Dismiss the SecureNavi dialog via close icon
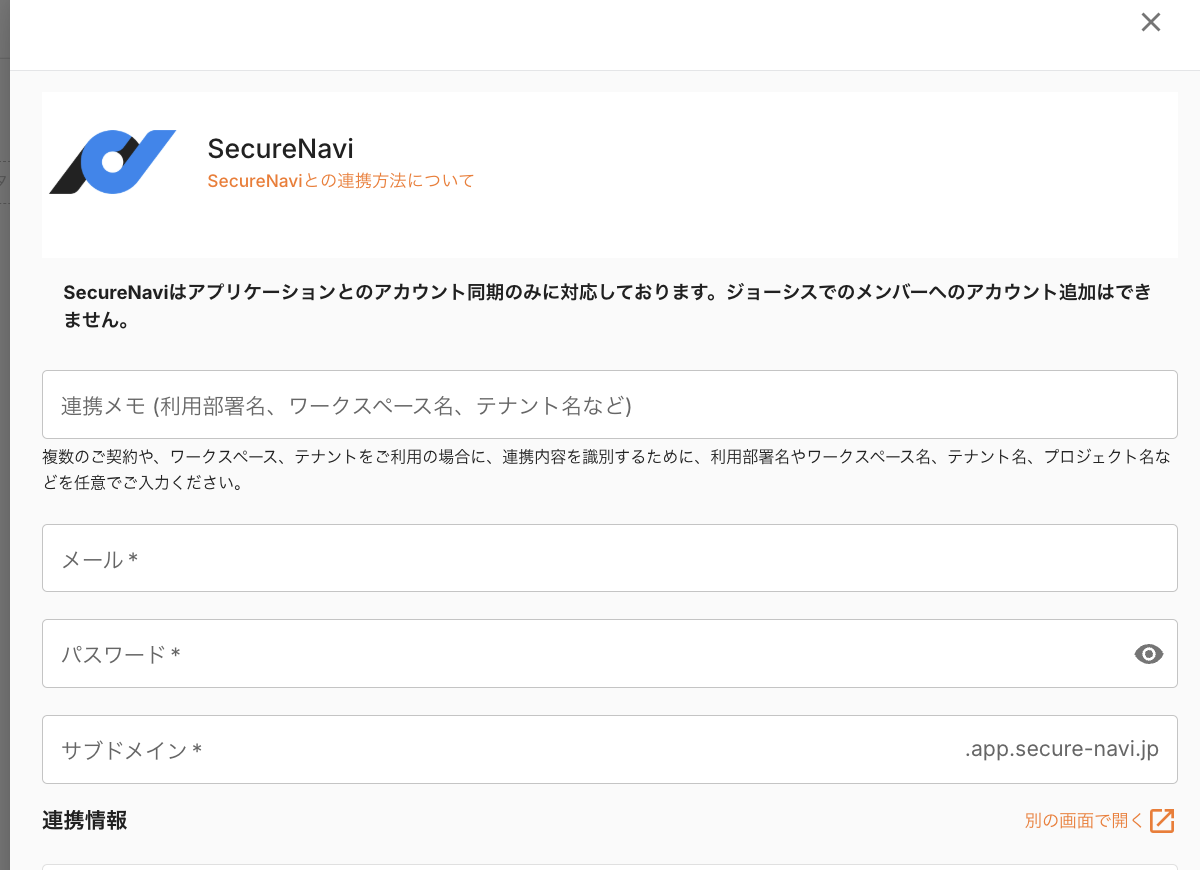Screen dimensions: 1200x870 tap(1150, 22)
